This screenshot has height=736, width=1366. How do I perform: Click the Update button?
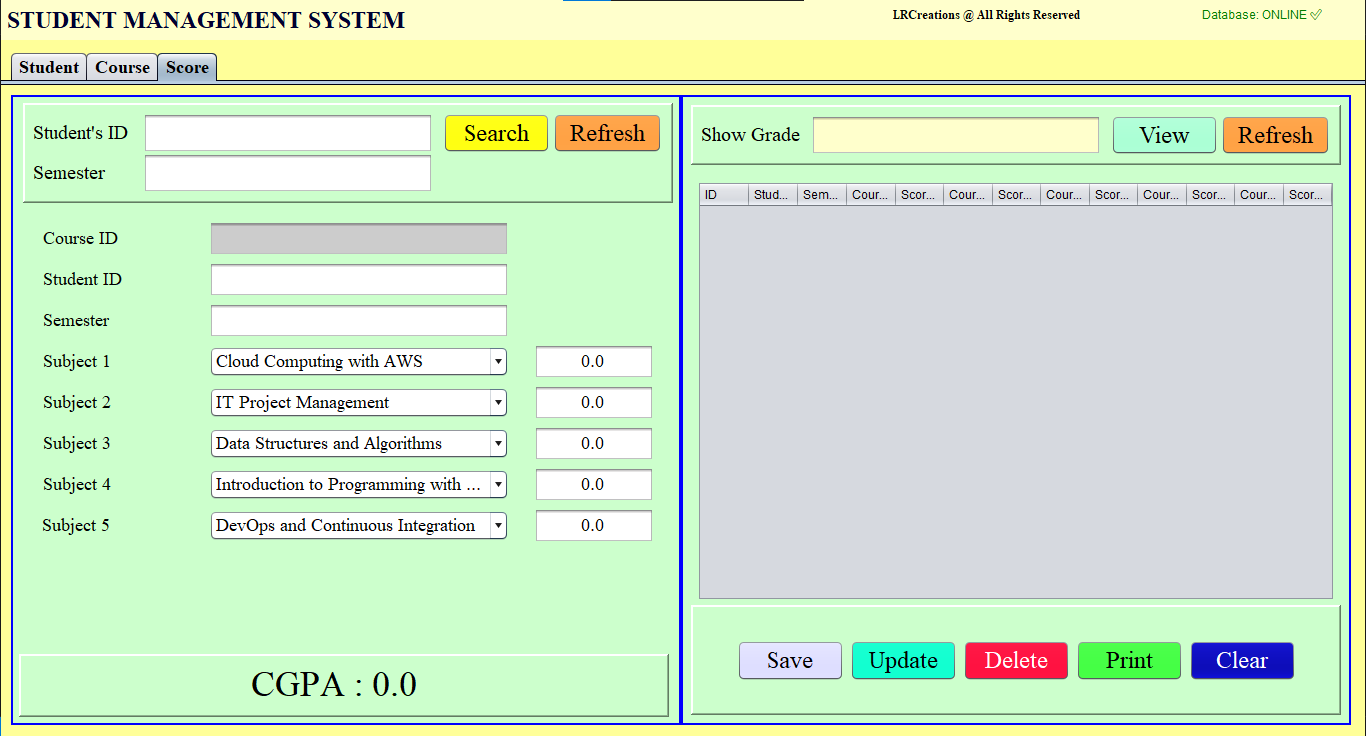903,660
